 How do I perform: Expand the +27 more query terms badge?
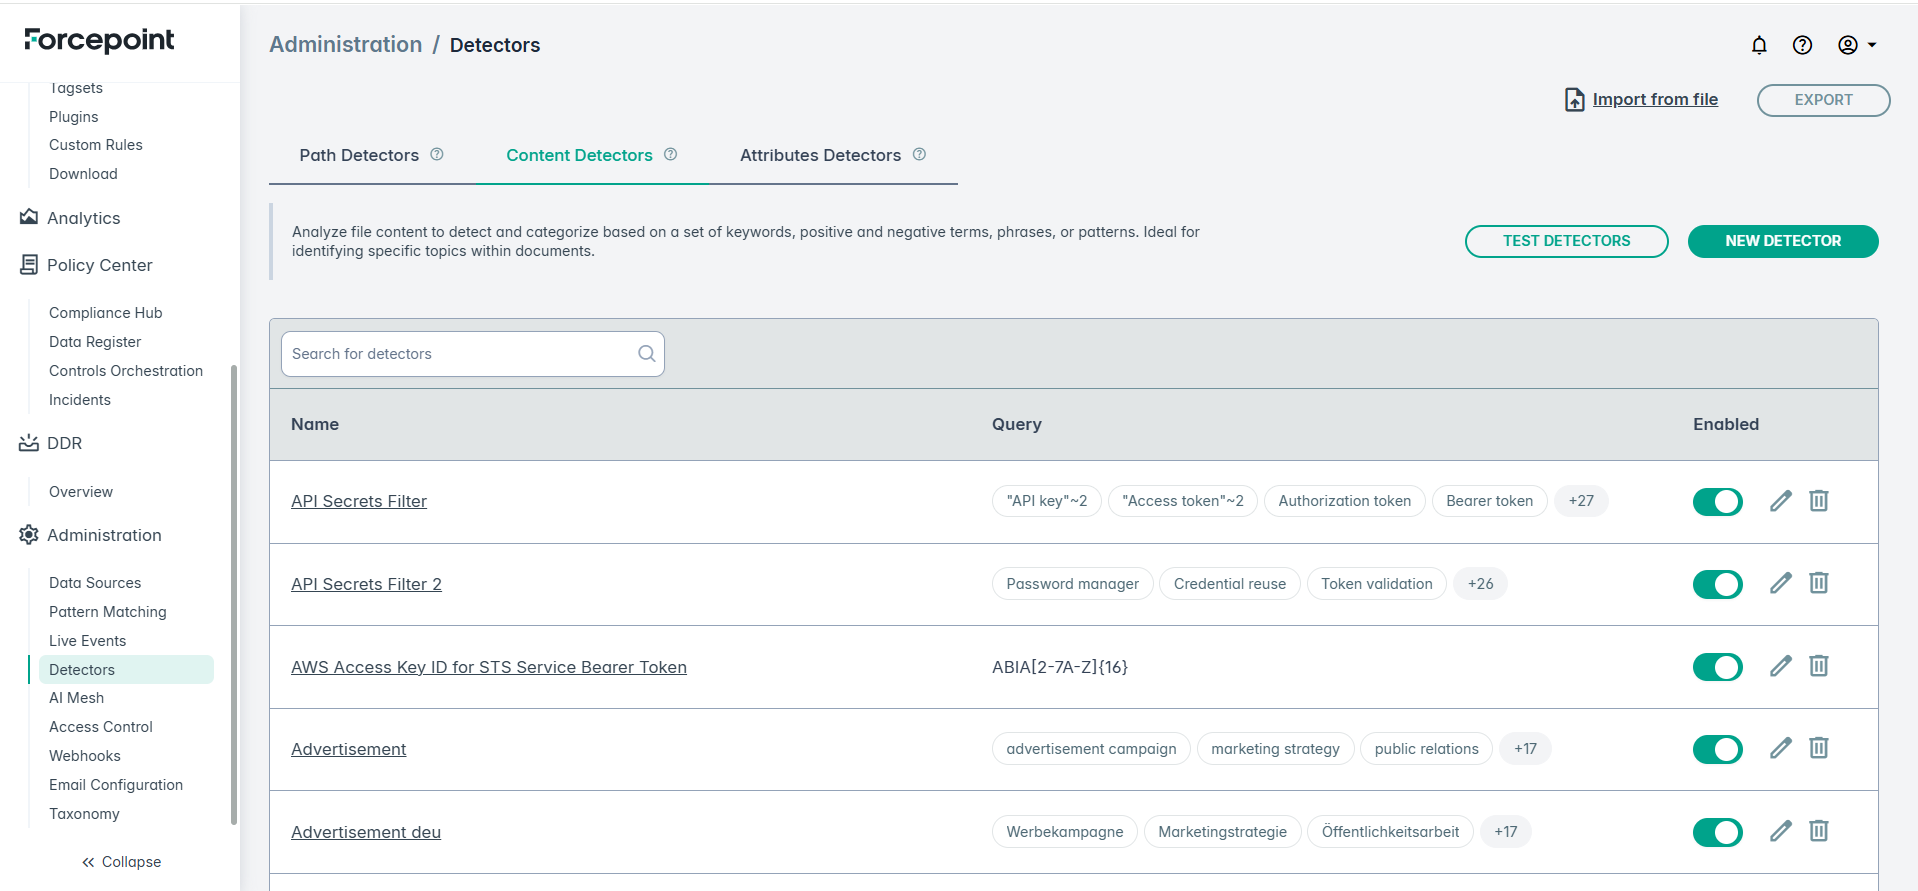[x=1580, y=501]
